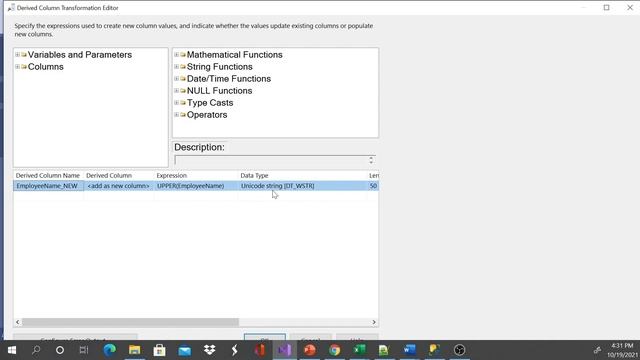This screenshot has height=360, width=640.
Task: Expand the Mathematical Functions folder
Action: click(x=176, y=55)
